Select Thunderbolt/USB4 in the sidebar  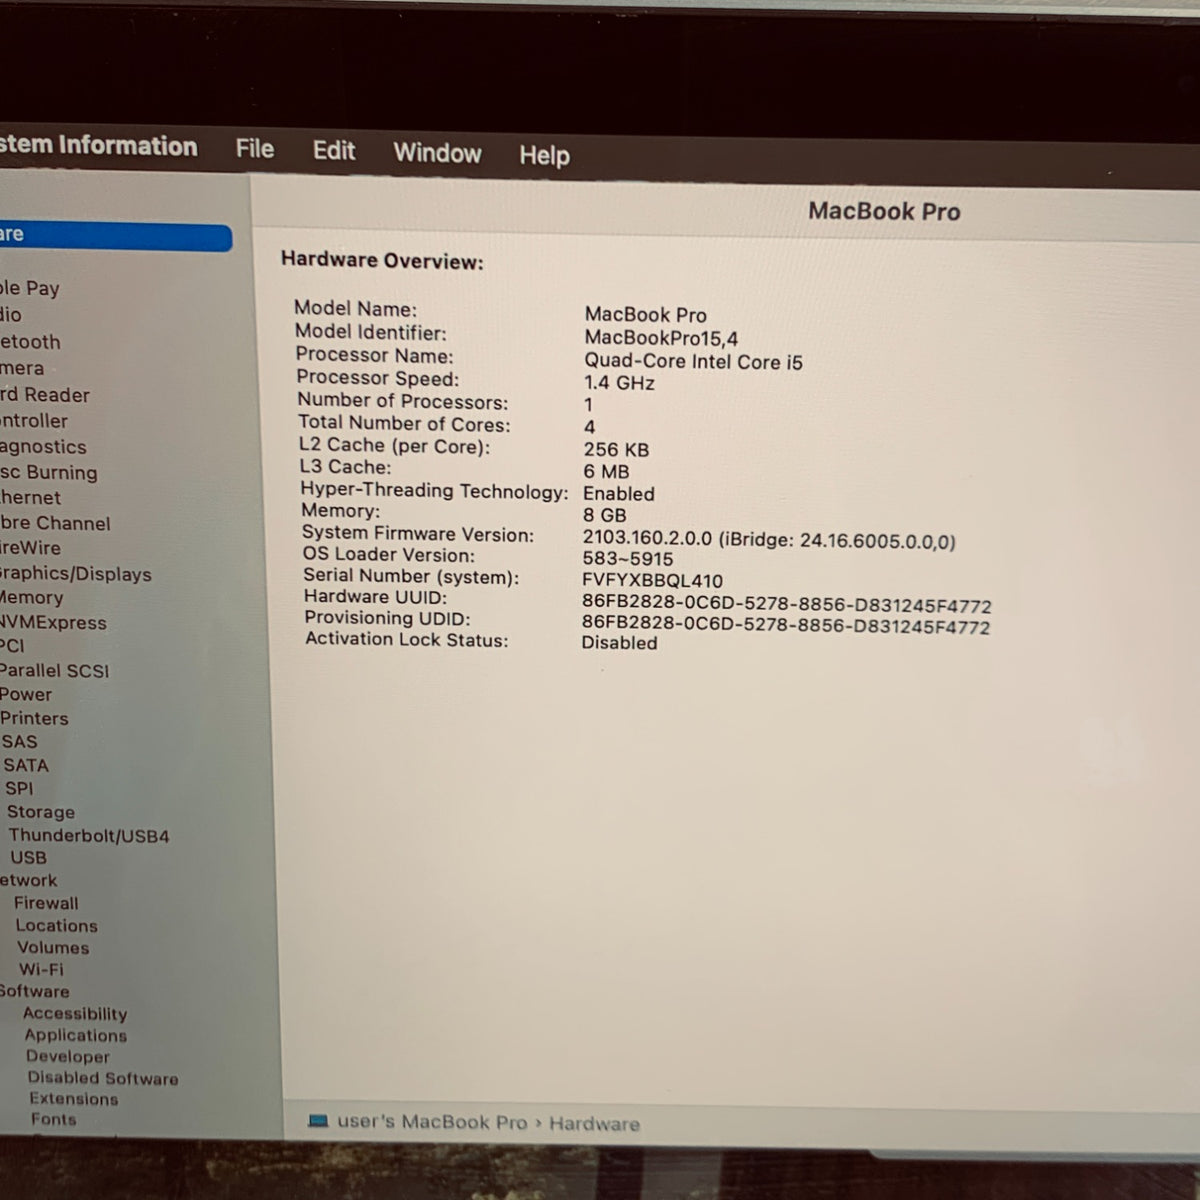click(x=89, y=836)
